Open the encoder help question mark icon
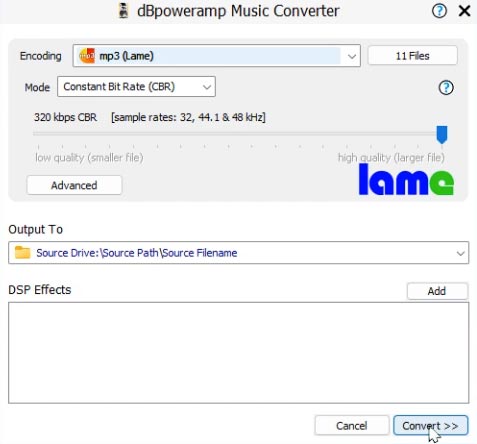The width and height of the screenshot is (477, 444). point(446,88)
